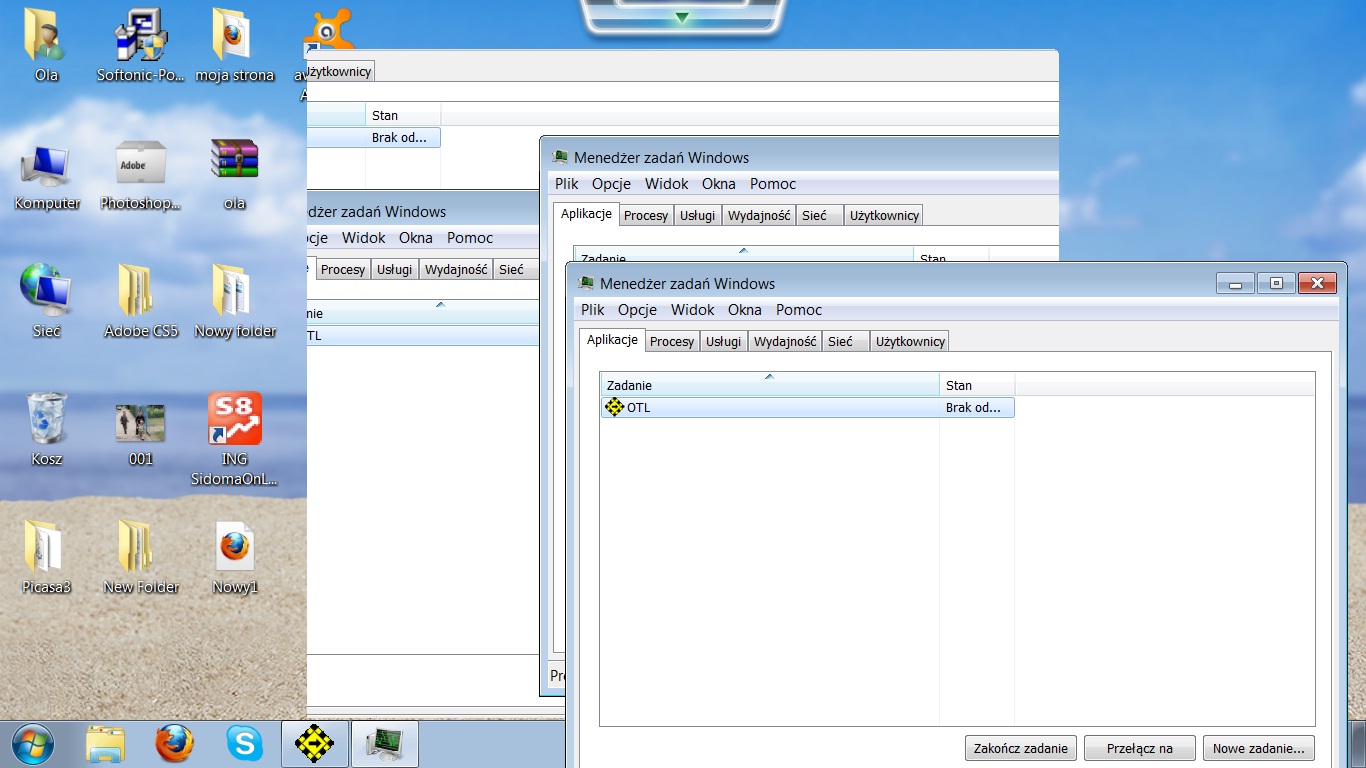Select the New Folder desktop icon

click(140, 558)
